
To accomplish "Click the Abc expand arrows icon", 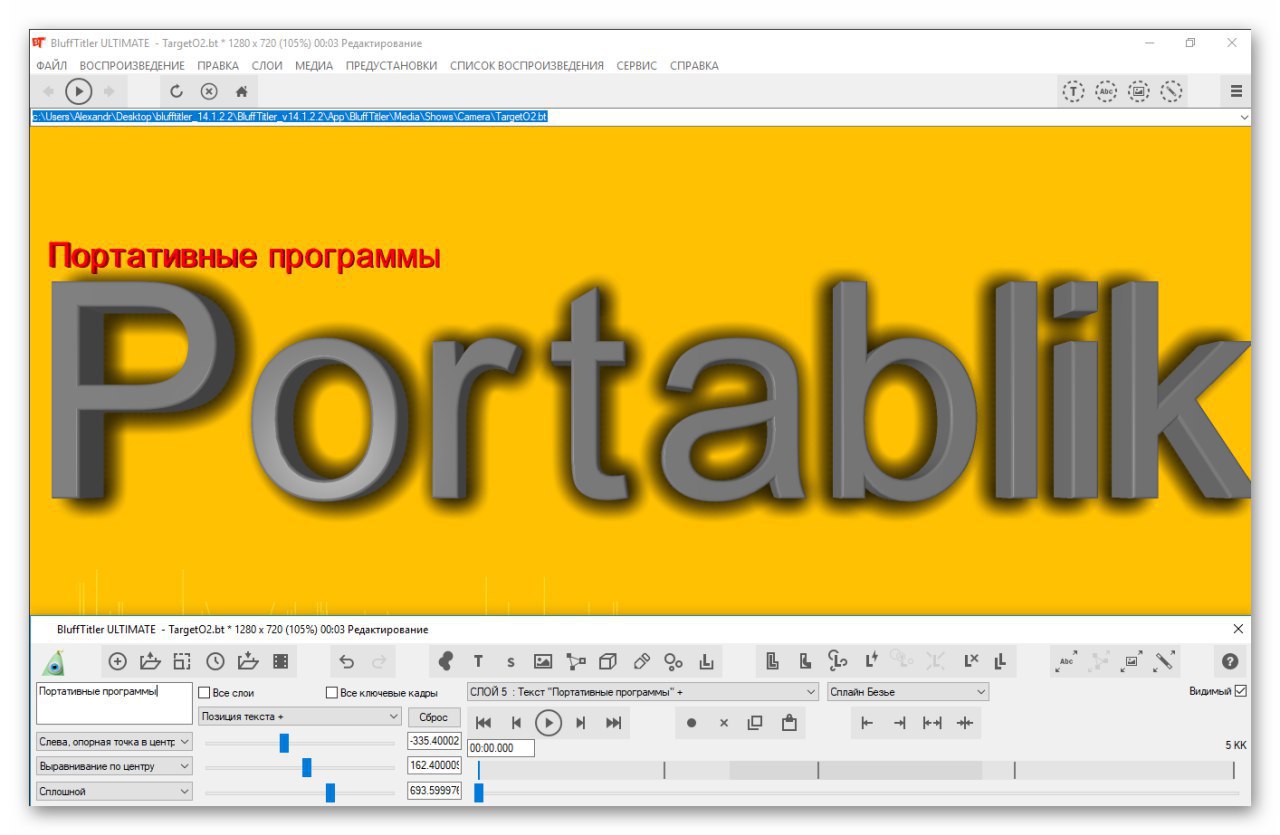I will (x=1068, y=661).
